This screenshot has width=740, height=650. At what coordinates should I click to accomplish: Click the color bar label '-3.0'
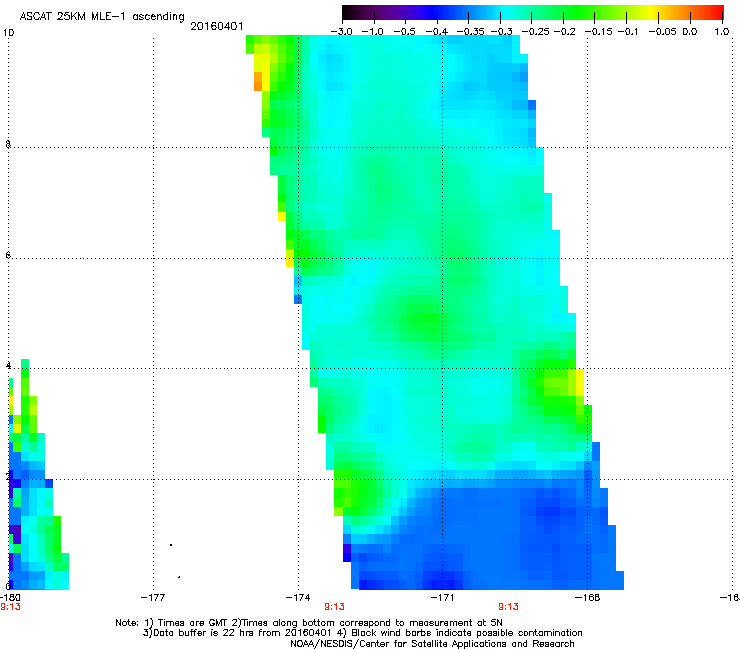click(342, 32)
